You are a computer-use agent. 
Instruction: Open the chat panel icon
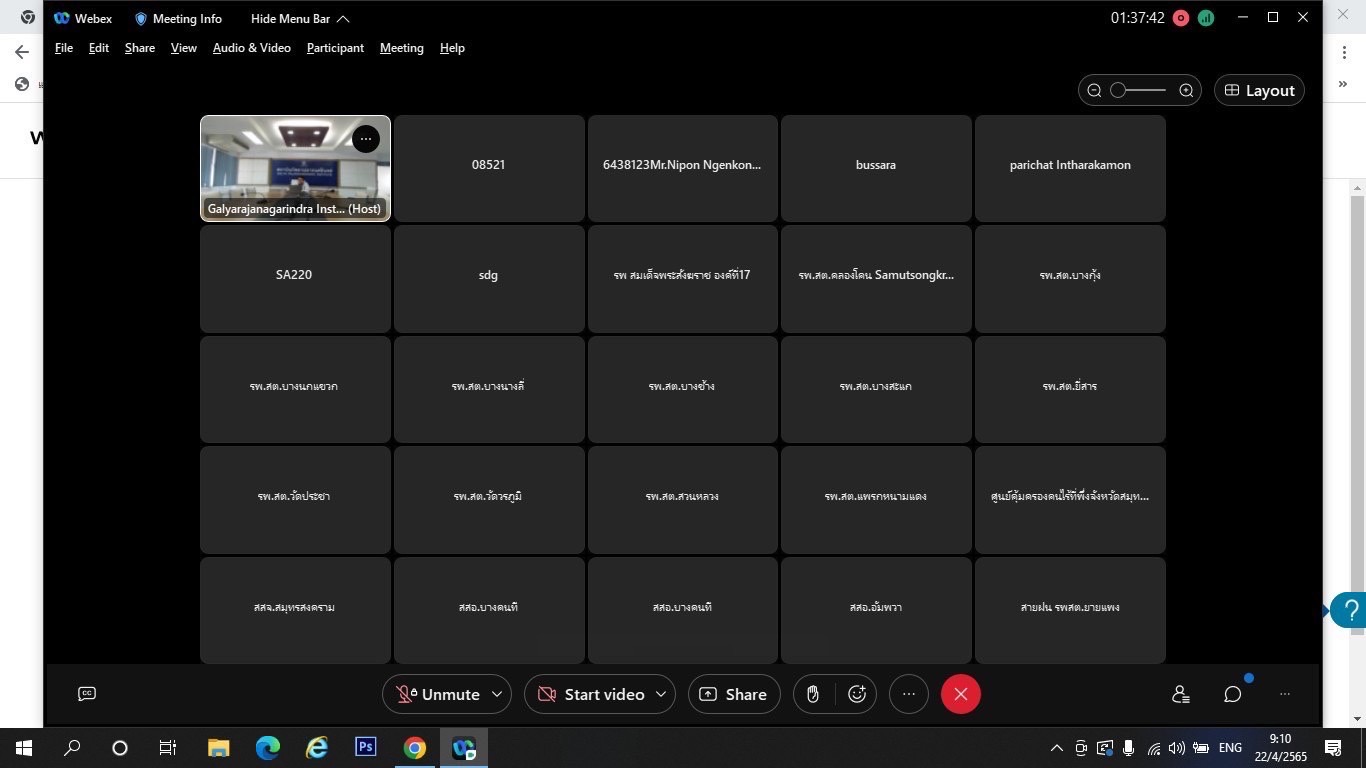click(x=1232, y=694)
